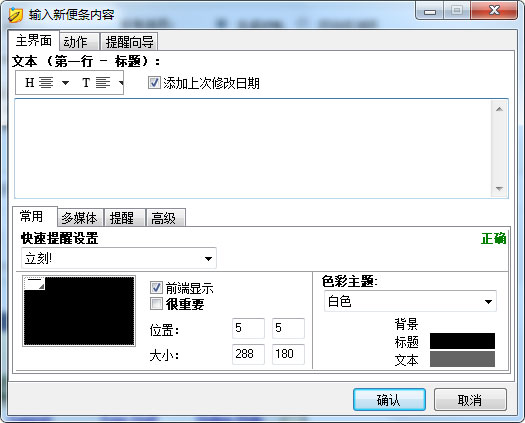Click the text area scroll down arrow
This screenshot has width=525, height=423.
(499, 189)
